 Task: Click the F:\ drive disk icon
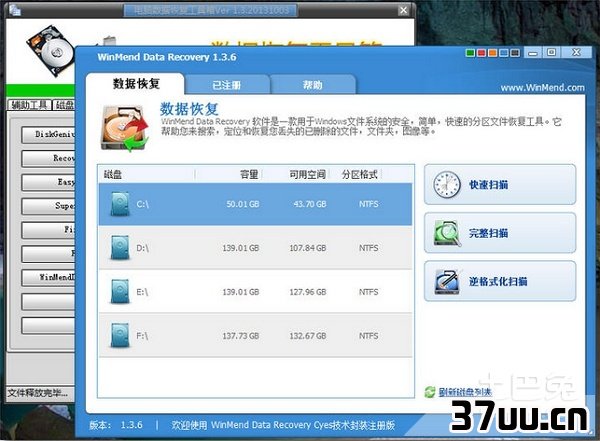(x=120, y=336)
